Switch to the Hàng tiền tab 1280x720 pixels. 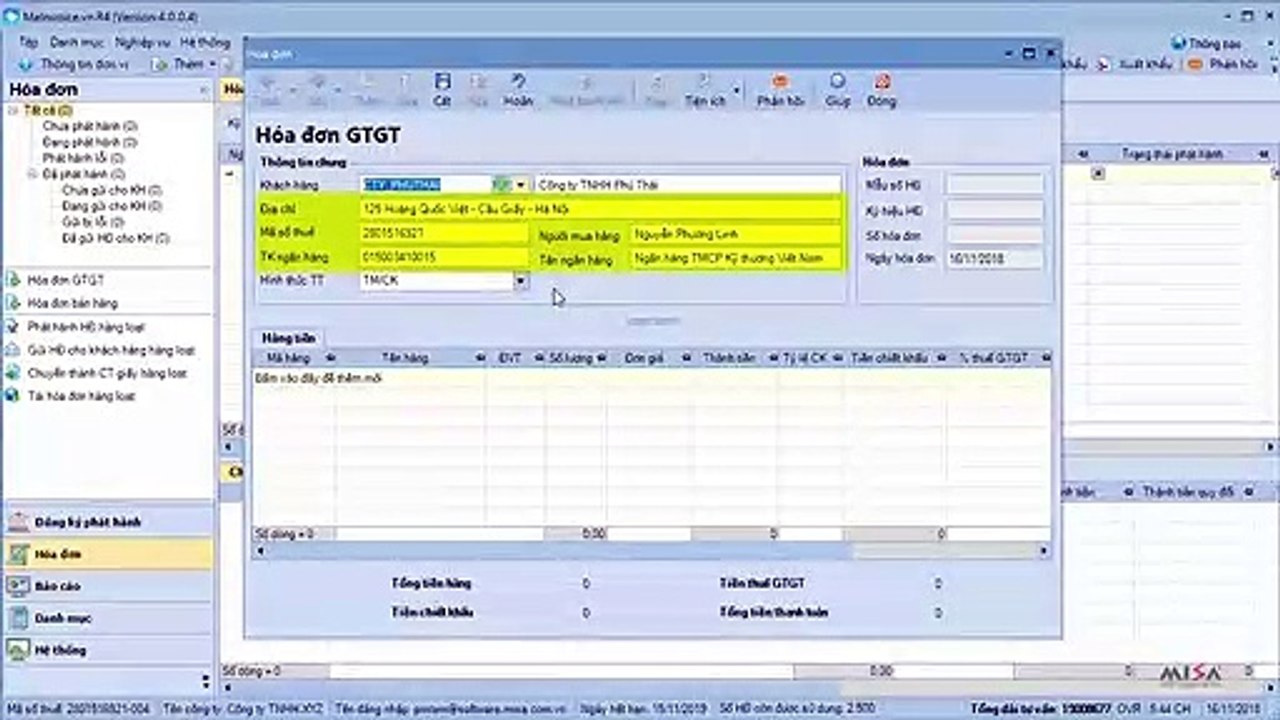click(288, 339)
